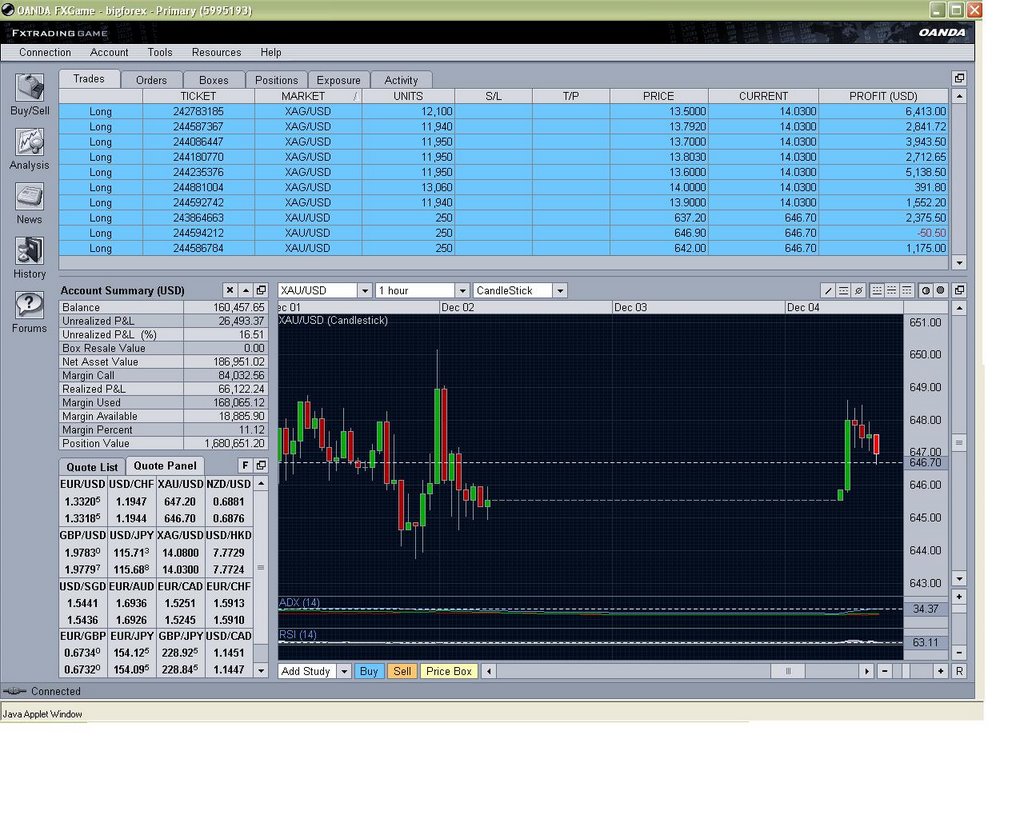Select the Quote Panel tab

(x=165, y=466)
